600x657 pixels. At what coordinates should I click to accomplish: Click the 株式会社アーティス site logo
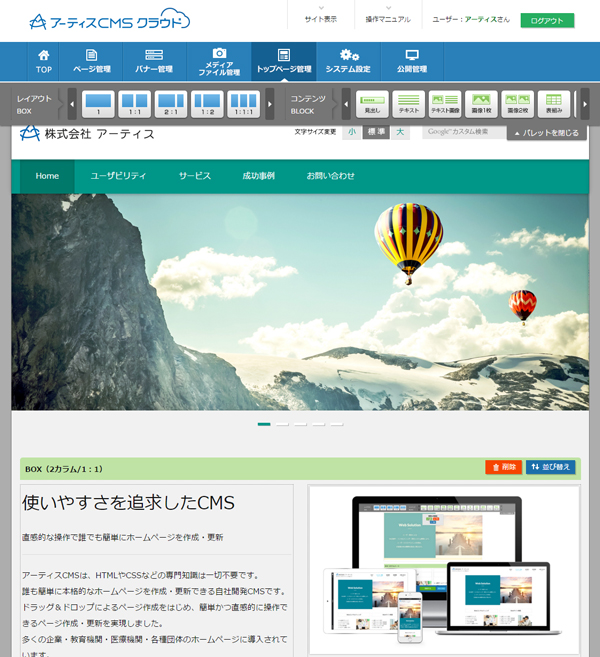pos(87,134)
